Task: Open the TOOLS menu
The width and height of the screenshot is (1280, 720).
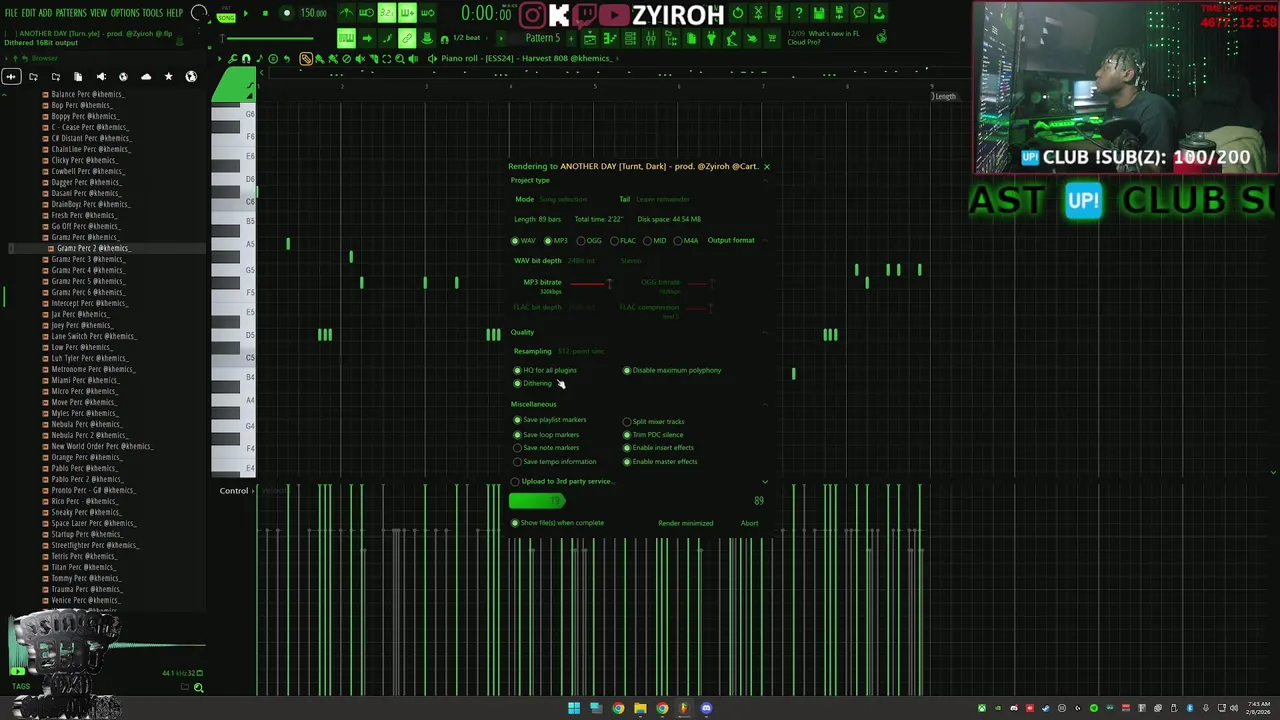Action: [x=152, y=13]
